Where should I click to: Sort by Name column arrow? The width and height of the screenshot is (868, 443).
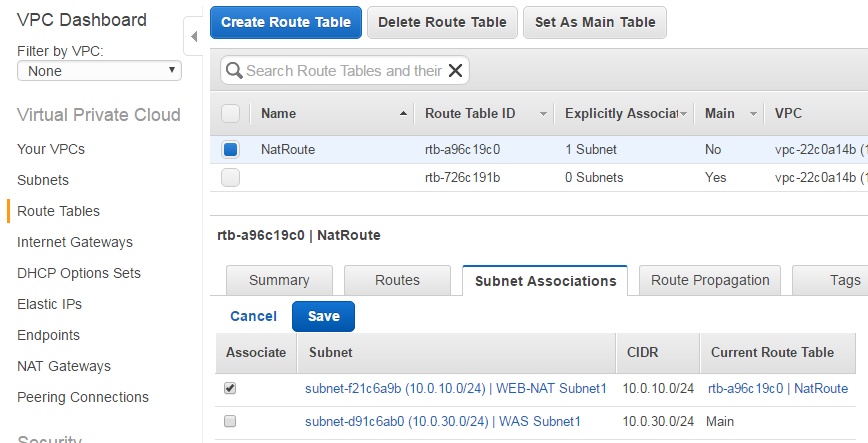pos(404,114)
